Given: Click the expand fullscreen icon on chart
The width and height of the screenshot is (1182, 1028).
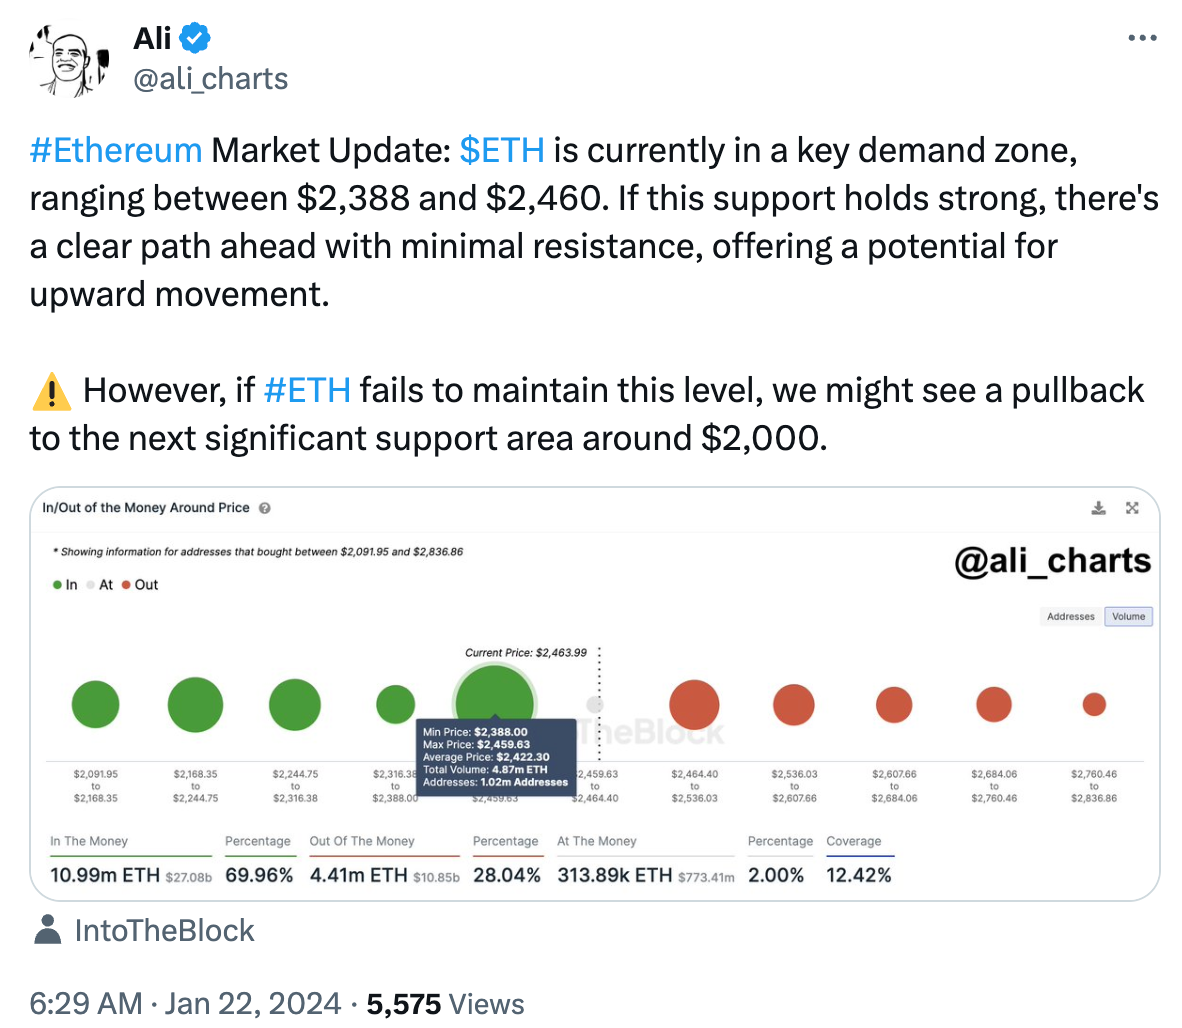Looking at the screenshot, I should 1132,508.
